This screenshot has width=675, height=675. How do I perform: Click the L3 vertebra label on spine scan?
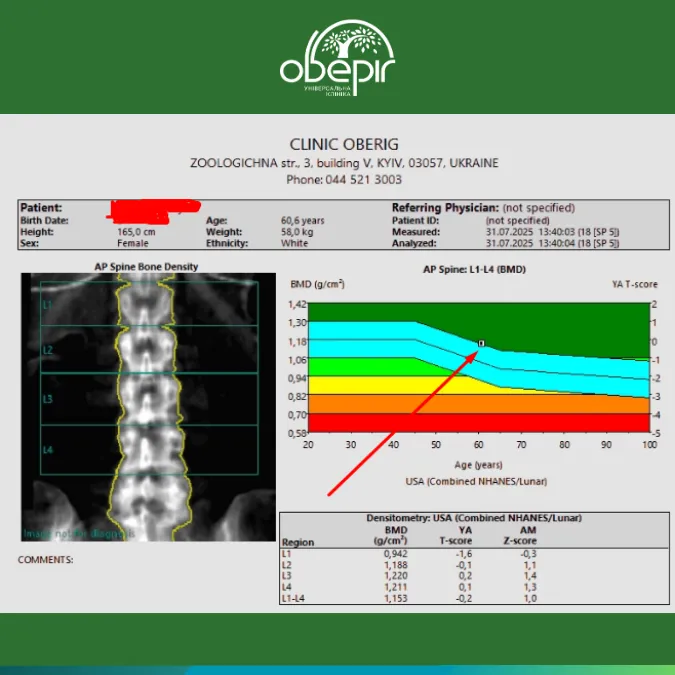click(47, 399)
